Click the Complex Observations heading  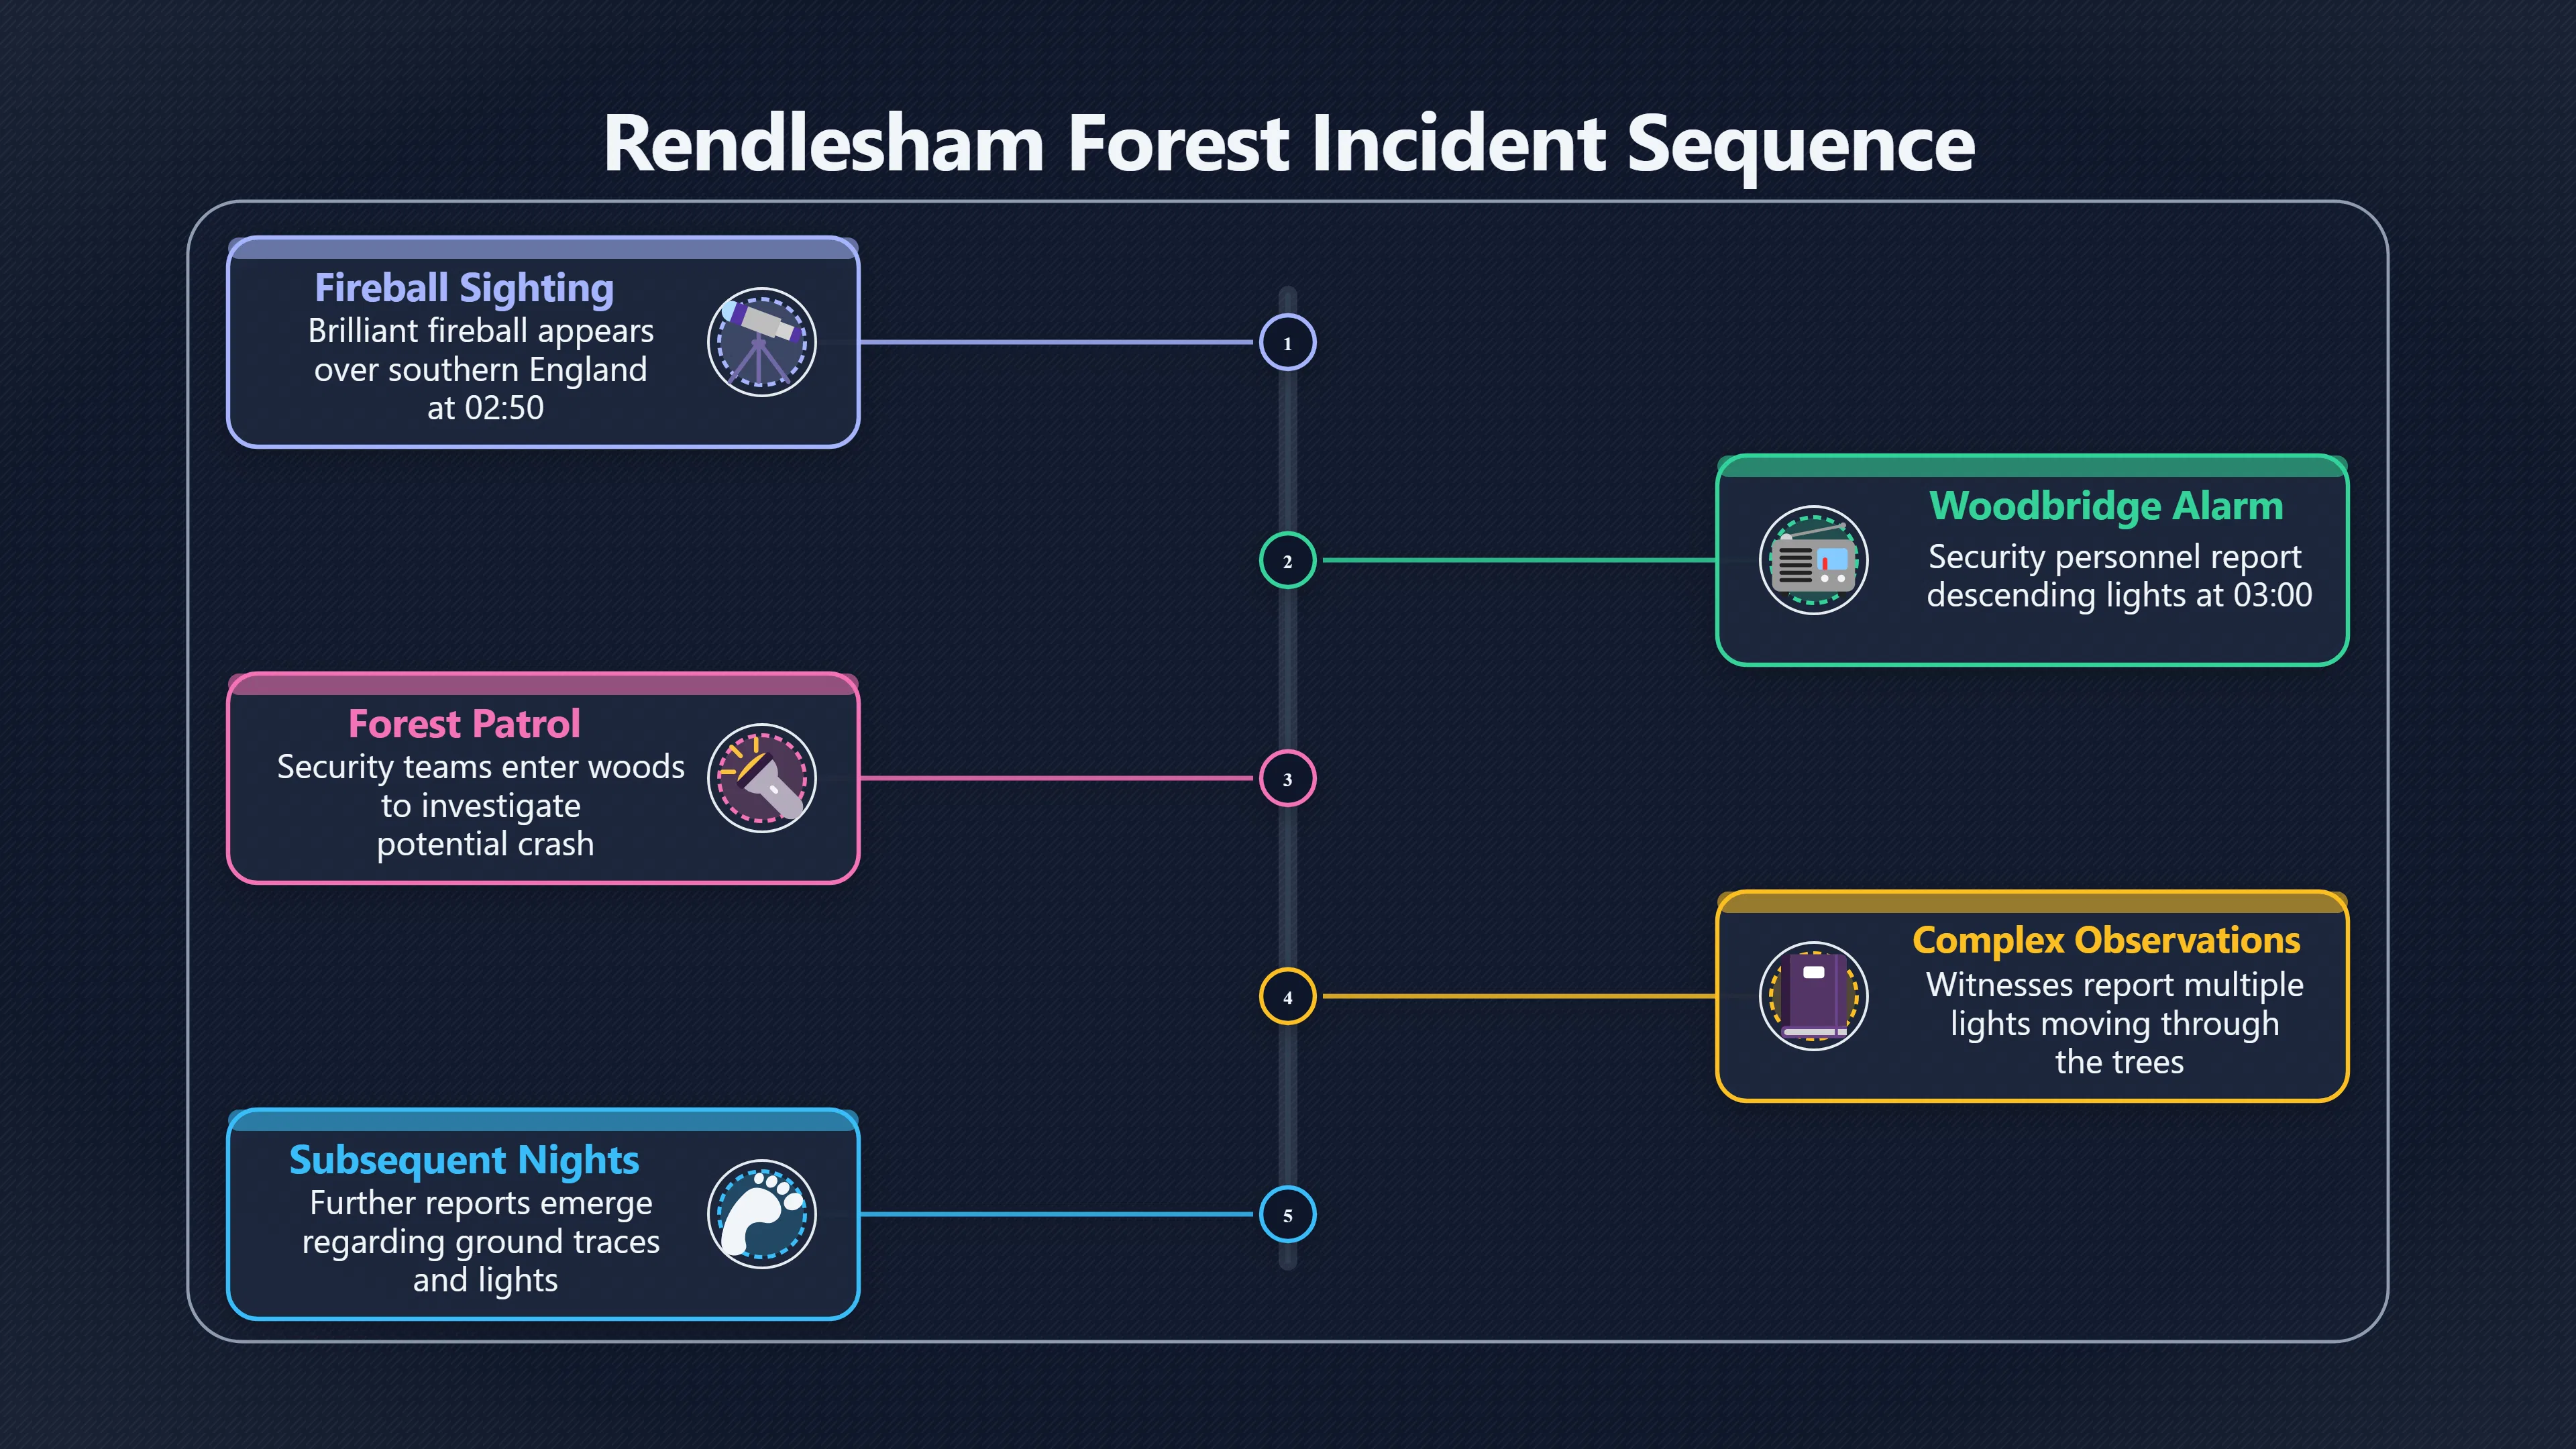tap(2106, 941)
